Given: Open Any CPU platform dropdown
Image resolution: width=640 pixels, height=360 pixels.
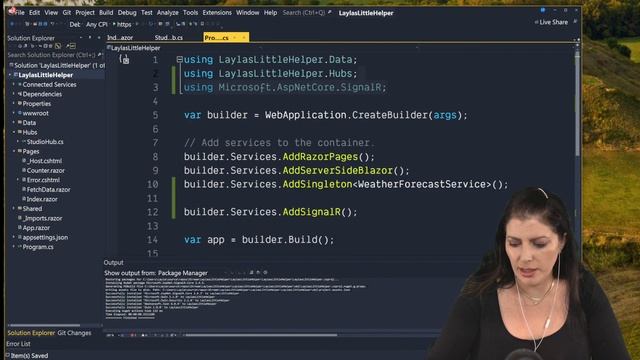Looking at the screenshot, I should click(96, 24).
